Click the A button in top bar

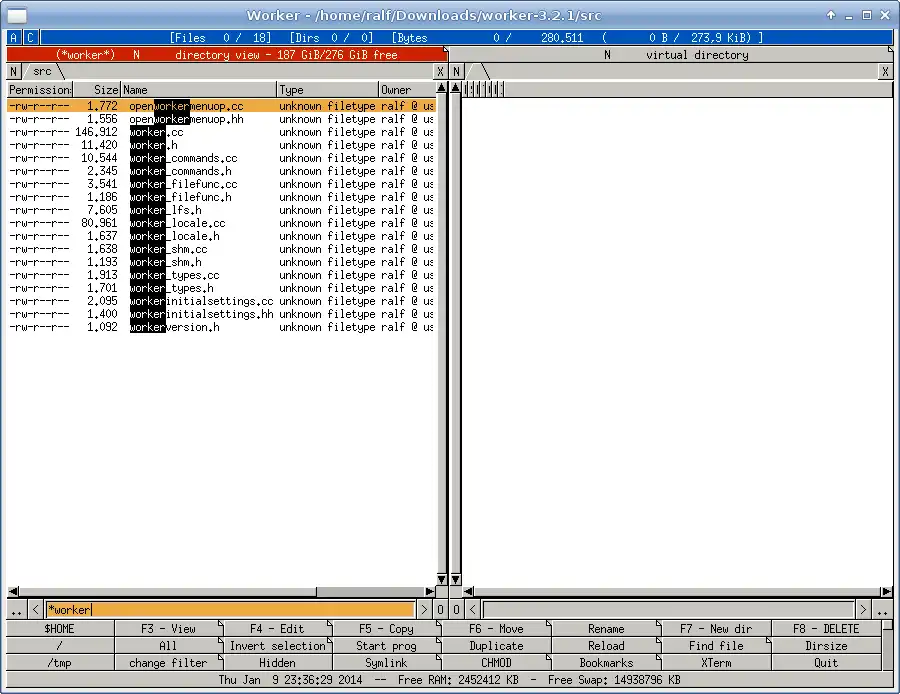(x=14, y=38)
